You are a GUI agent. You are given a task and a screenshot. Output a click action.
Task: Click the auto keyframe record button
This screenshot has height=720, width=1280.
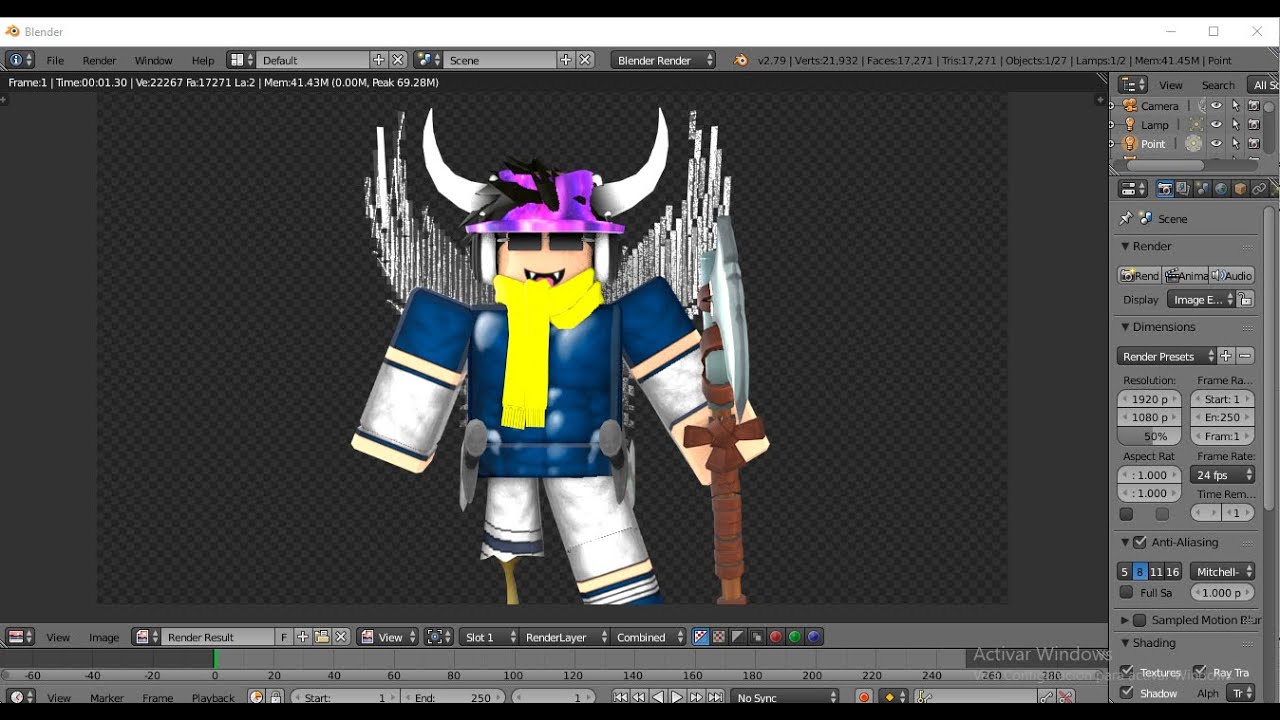(x=864, y=697)
